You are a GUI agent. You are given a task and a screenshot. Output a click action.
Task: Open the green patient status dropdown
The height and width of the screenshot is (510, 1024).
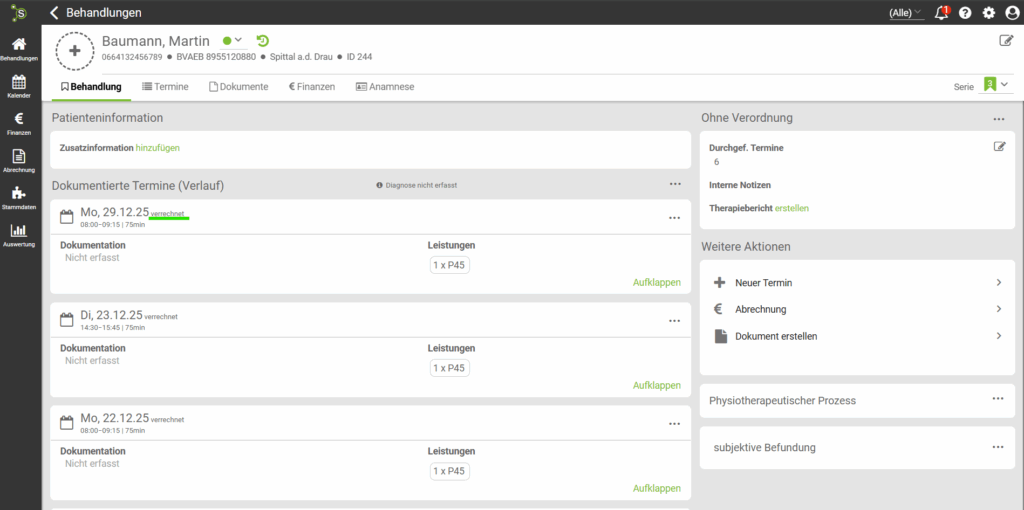click(233, 41)
